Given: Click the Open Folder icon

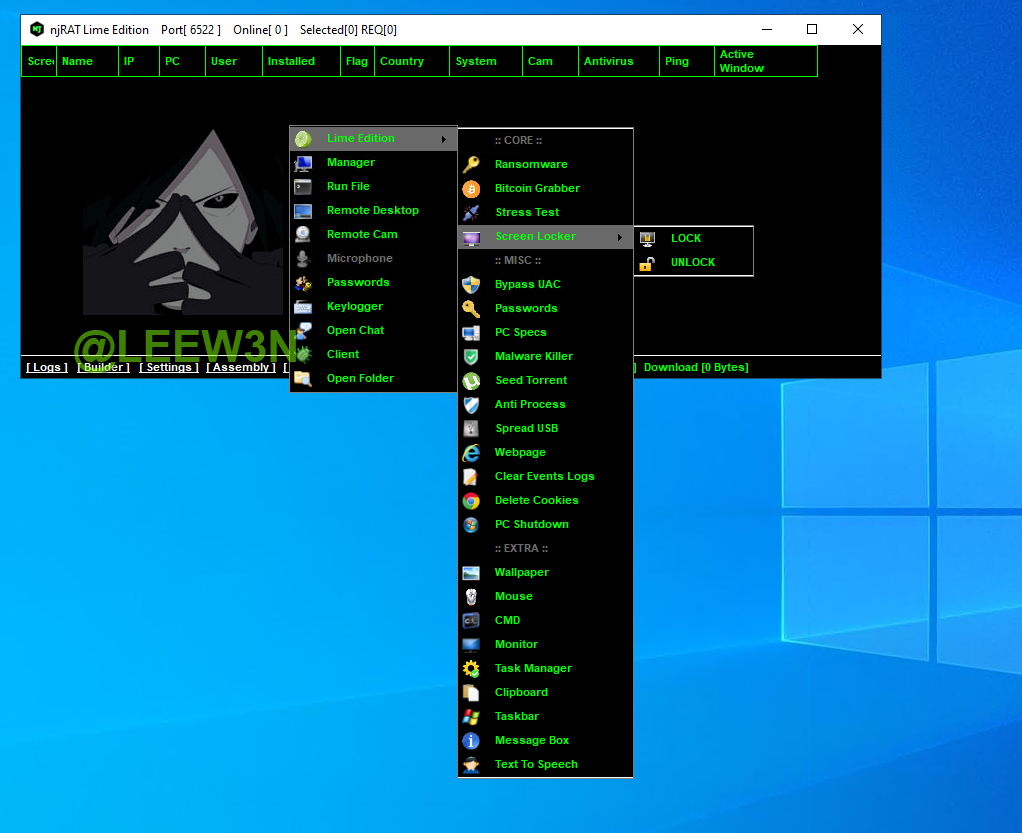Looking at the screenshot, I should click(x=303, y=378).
